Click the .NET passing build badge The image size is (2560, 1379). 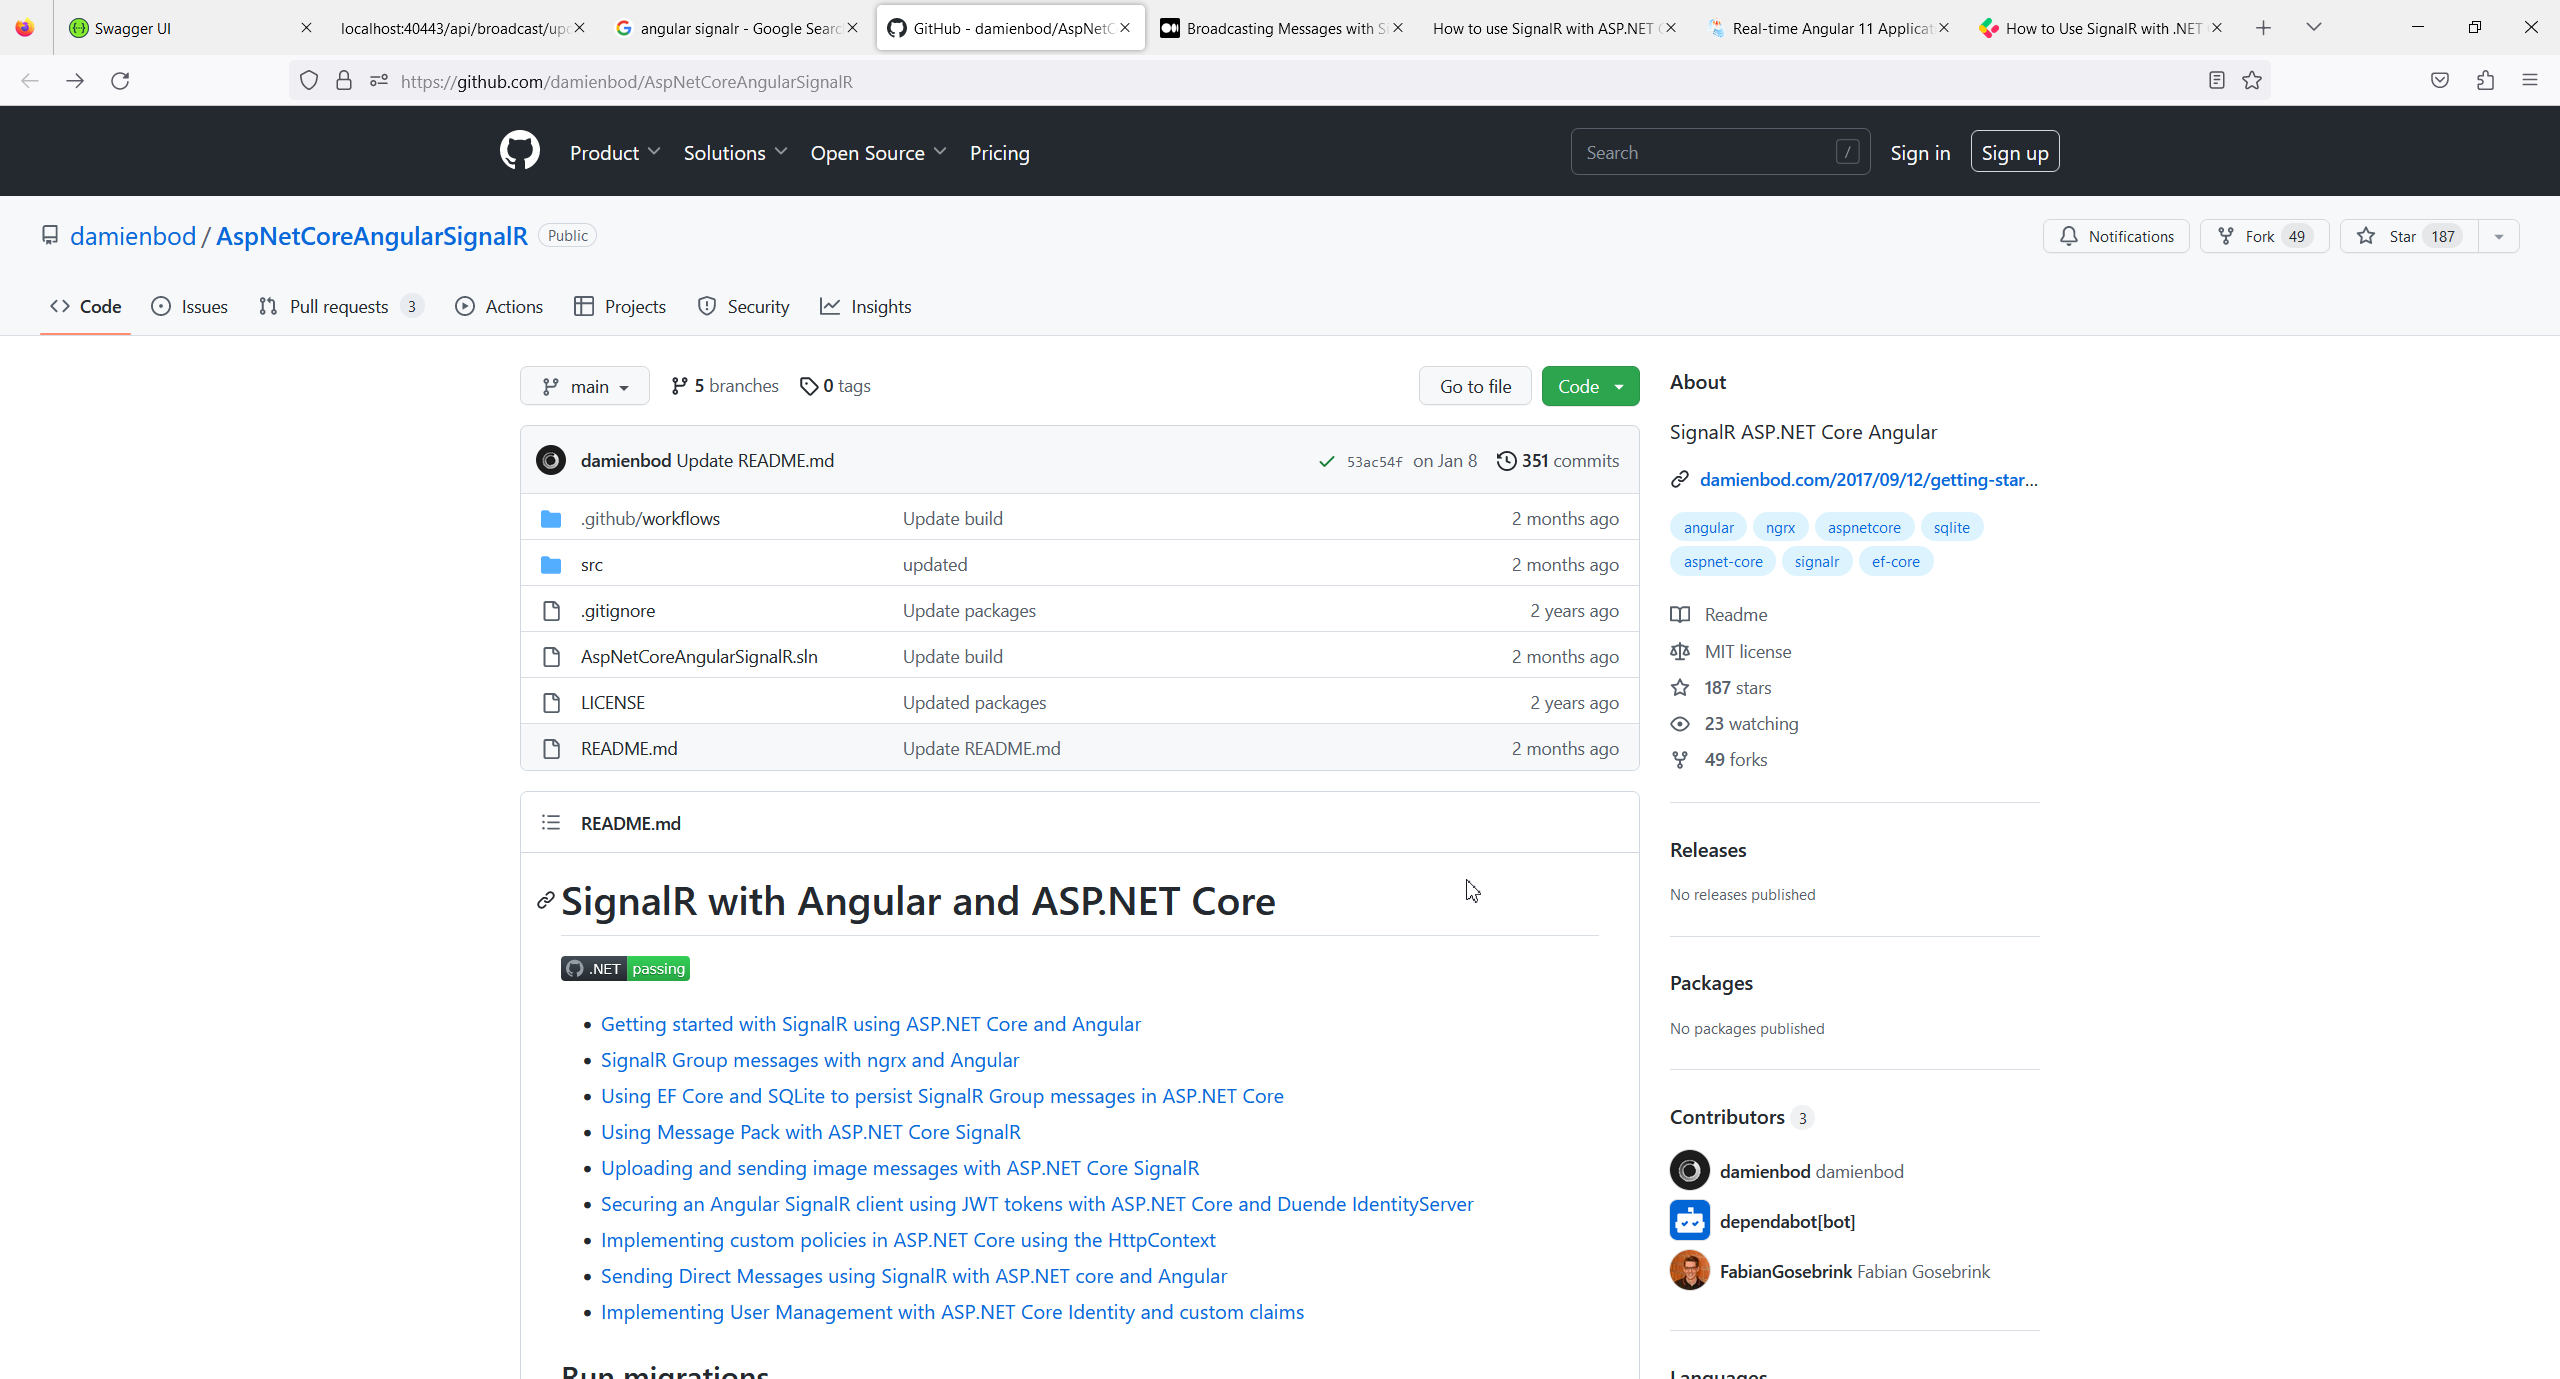pyautogui.click(x=625, y=968)
